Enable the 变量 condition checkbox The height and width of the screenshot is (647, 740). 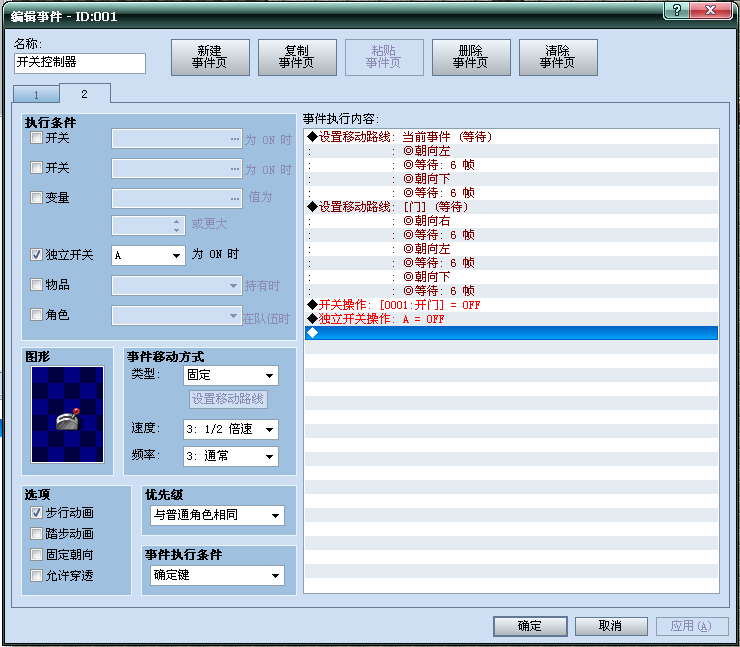[37, 198]
